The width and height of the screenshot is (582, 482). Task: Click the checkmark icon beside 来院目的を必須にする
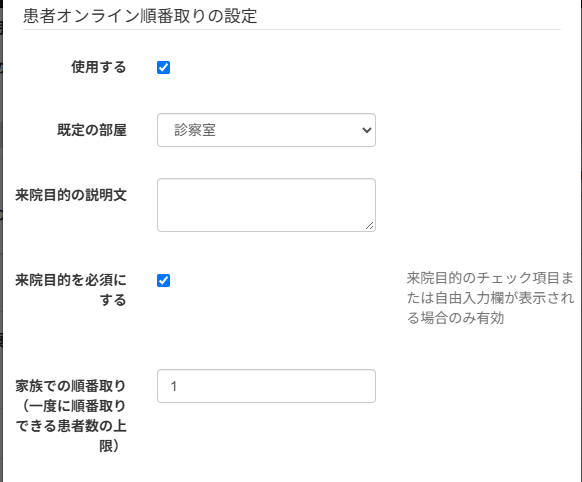pos(163,281)
